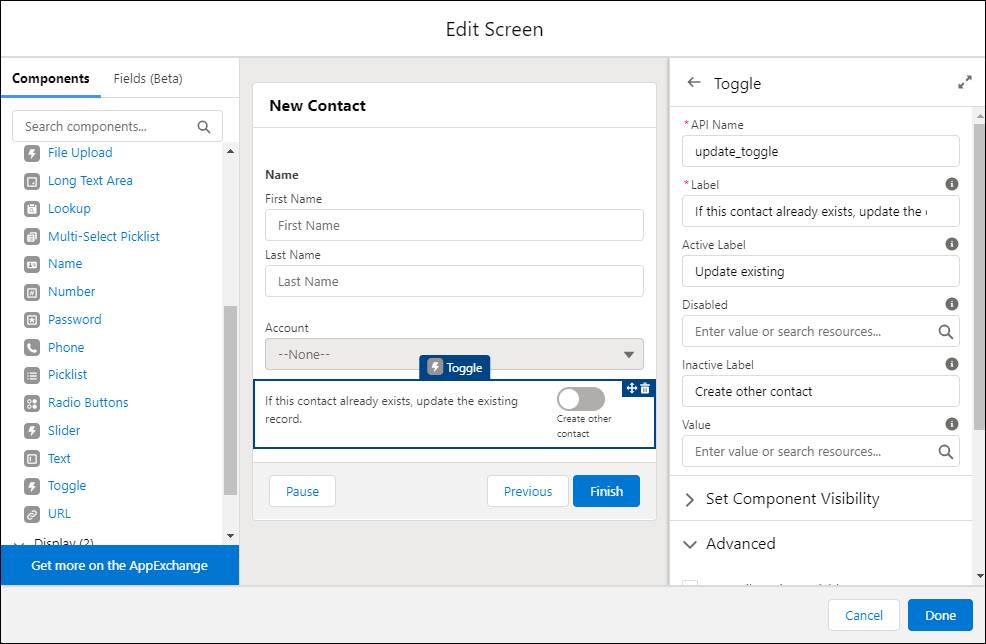Screen dimensions: 986x644
Task: Click inside the API Name input field
Action: click(819, 150)
